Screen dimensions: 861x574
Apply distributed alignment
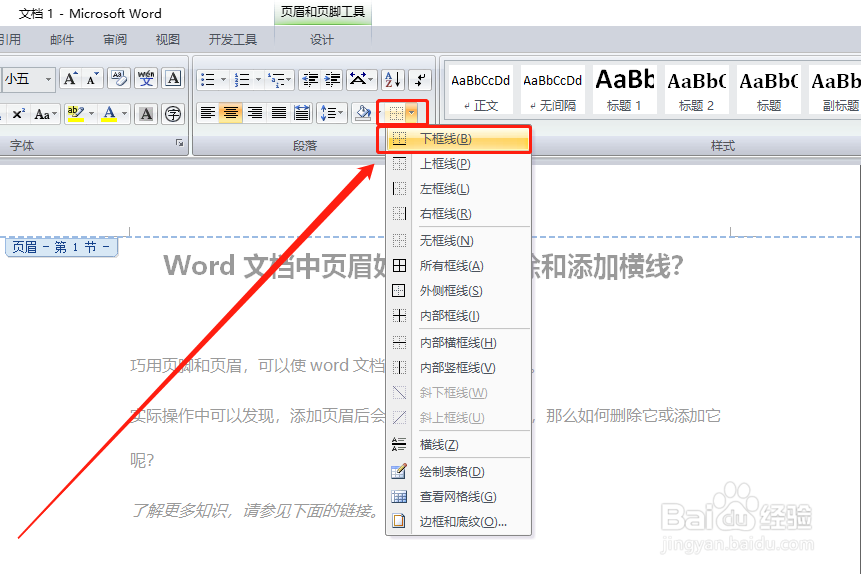tap(302, 114)
